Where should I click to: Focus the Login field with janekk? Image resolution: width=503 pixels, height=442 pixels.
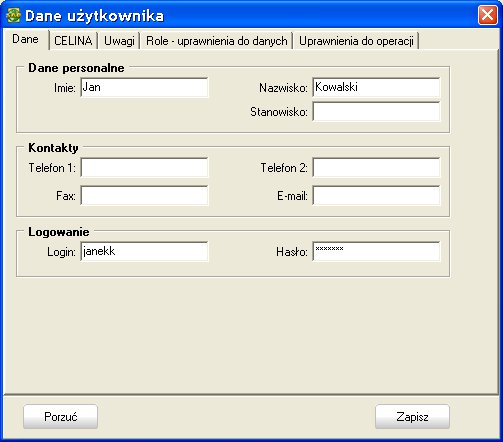(144, 251)
